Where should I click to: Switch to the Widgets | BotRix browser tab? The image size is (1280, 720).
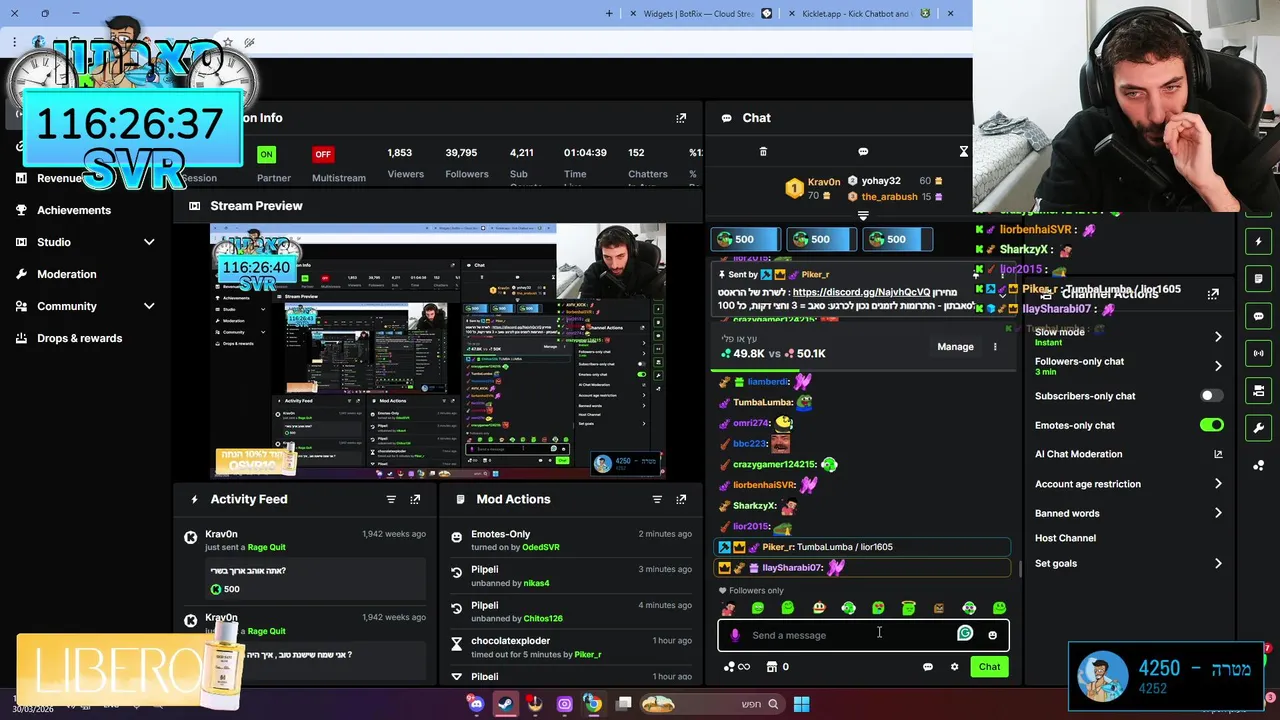(x=699, y=14)
